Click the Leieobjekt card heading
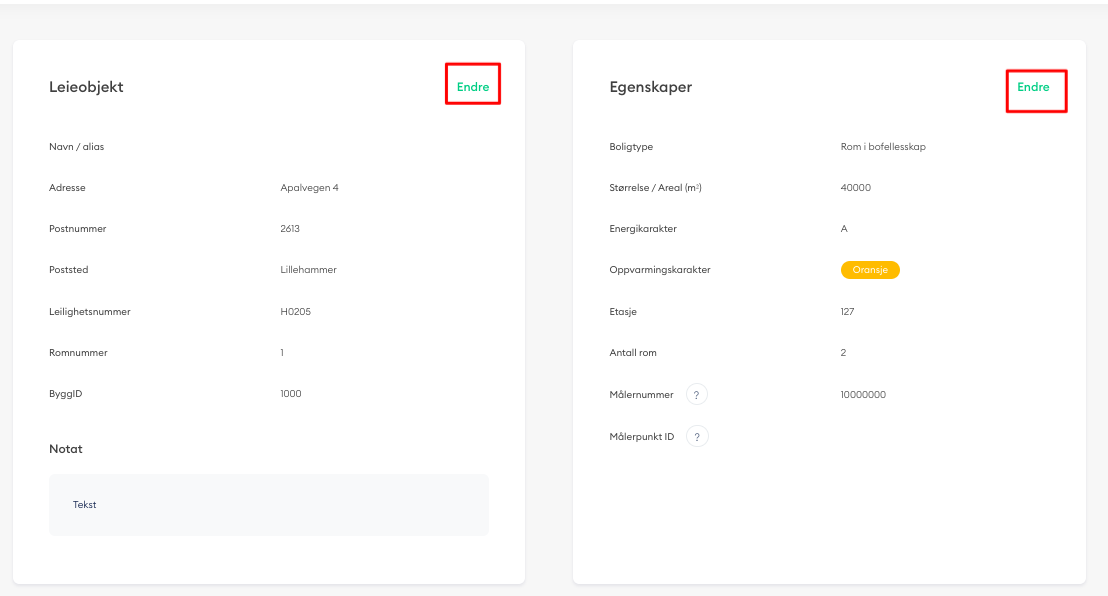1108x596 pixels. pyautogui.click(x=86, y=86)
